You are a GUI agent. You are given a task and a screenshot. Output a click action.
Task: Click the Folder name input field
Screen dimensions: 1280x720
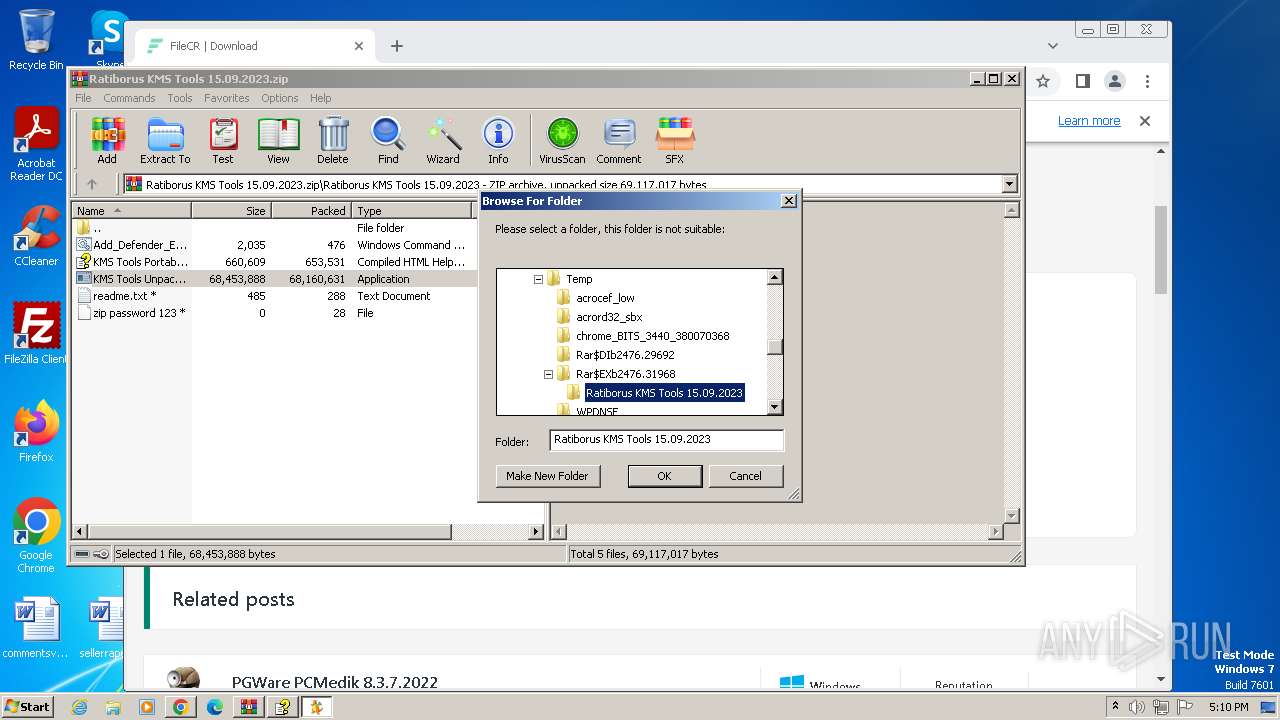(667, 439)
